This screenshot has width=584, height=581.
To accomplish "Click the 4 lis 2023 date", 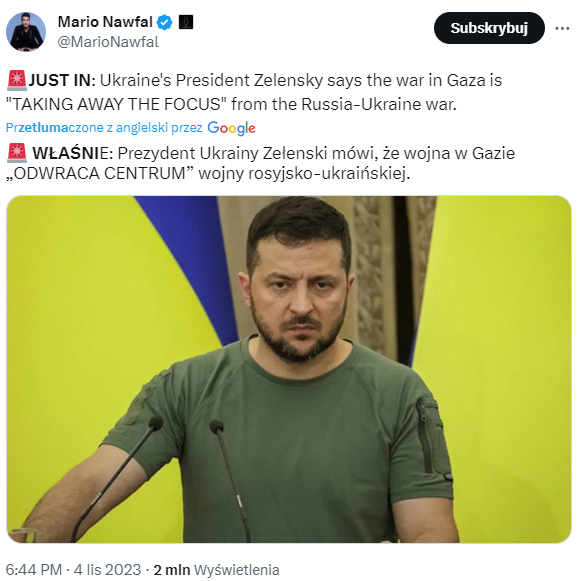I will pos(107,570).
